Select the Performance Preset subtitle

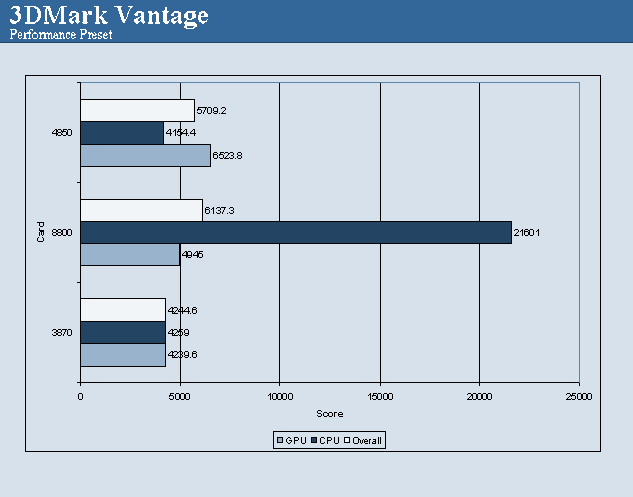[x=61, y=34]
